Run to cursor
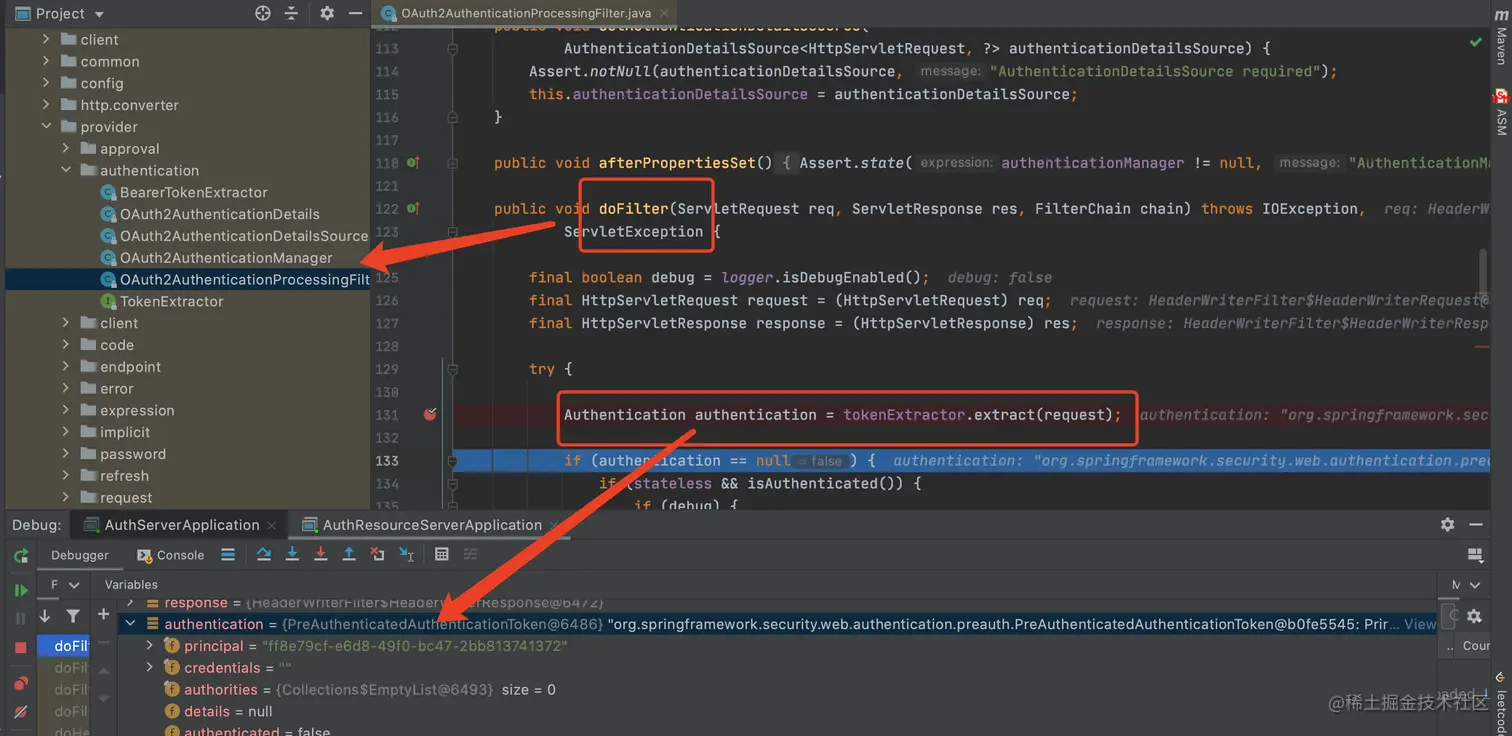1512x736 pixels. (406, 555)
